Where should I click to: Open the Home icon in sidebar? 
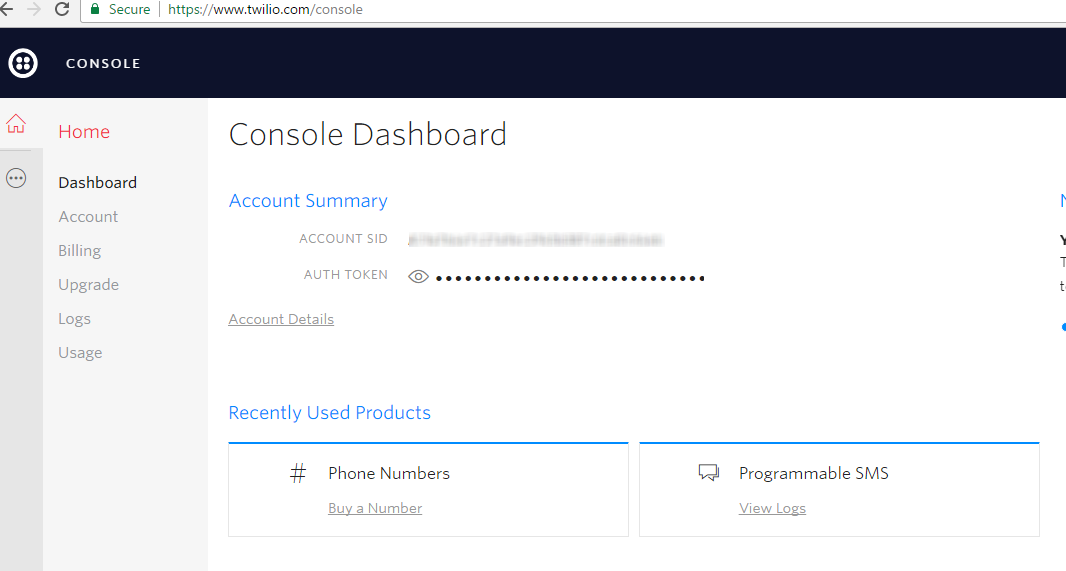(16, 124)
